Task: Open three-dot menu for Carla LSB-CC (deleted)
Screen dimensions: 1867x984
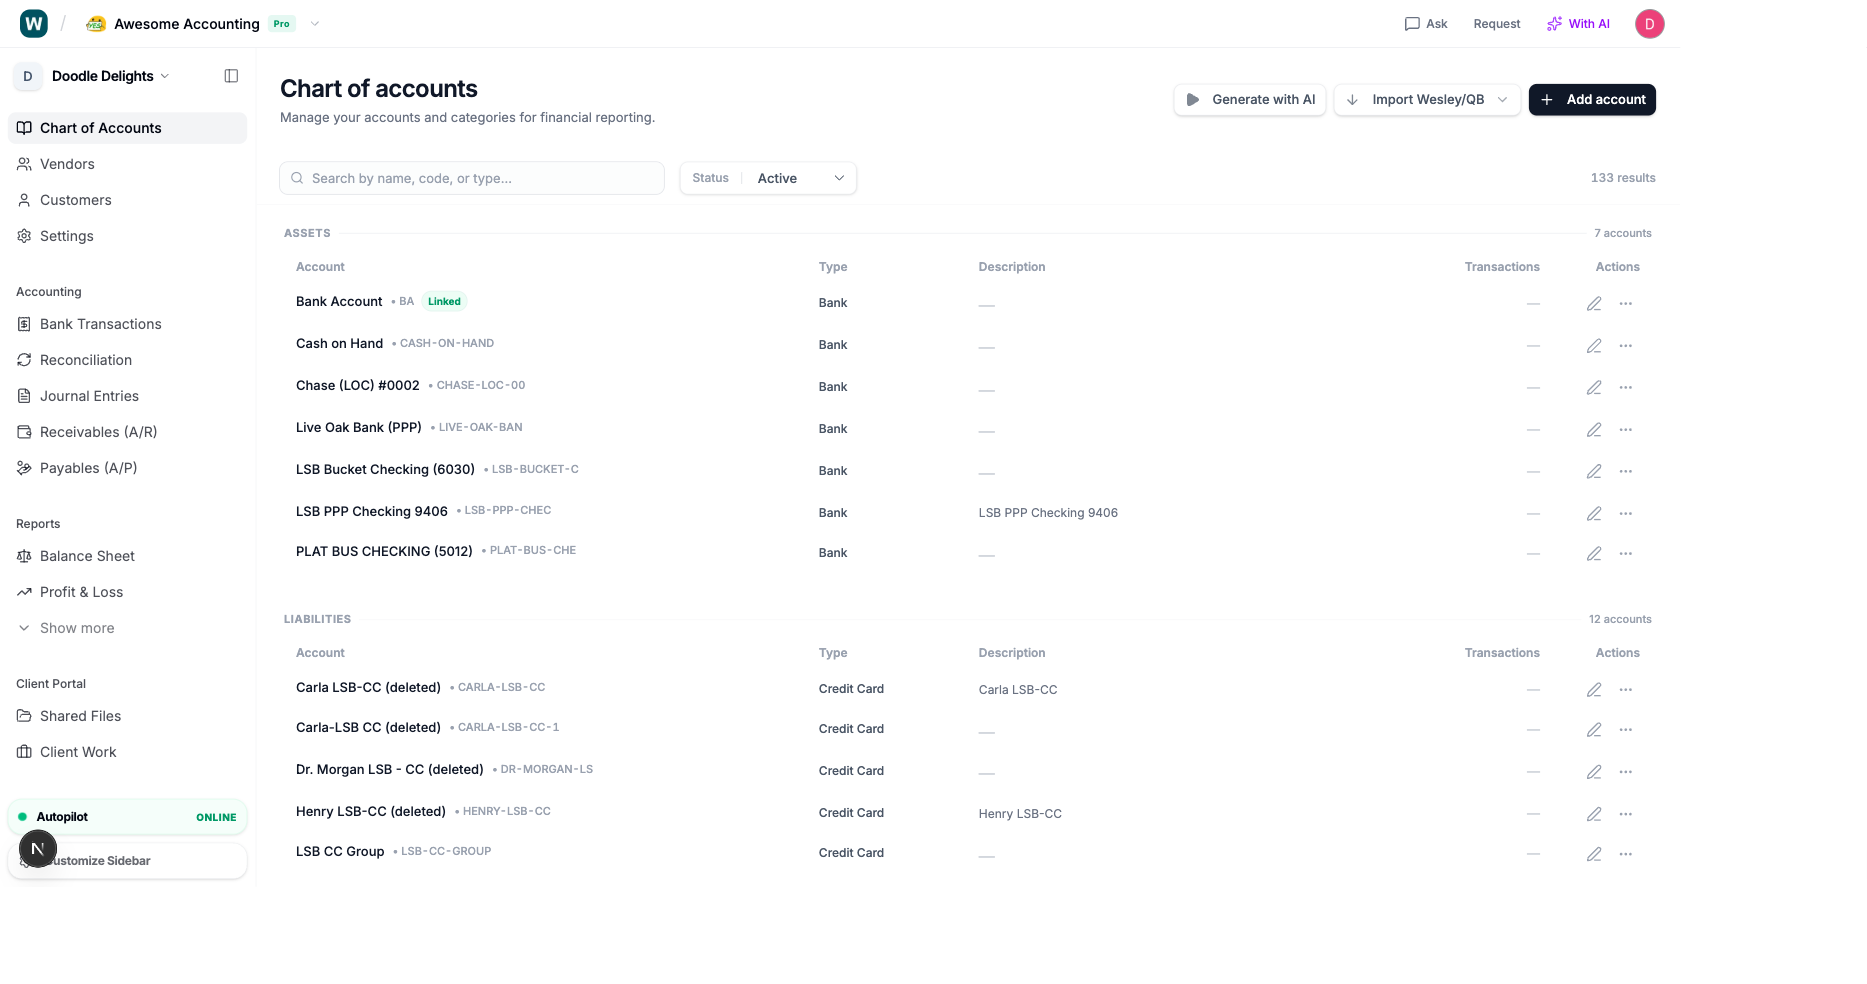Action: (x=1626, y=690)
